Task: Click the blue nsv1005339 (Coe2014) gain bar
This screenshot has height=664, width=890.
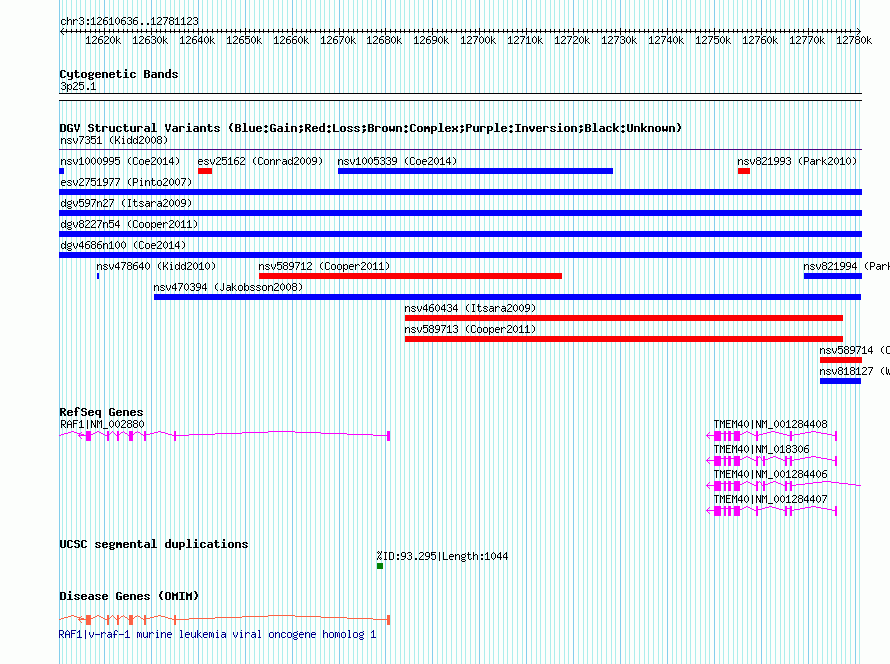Action: (x=475, y=171)
